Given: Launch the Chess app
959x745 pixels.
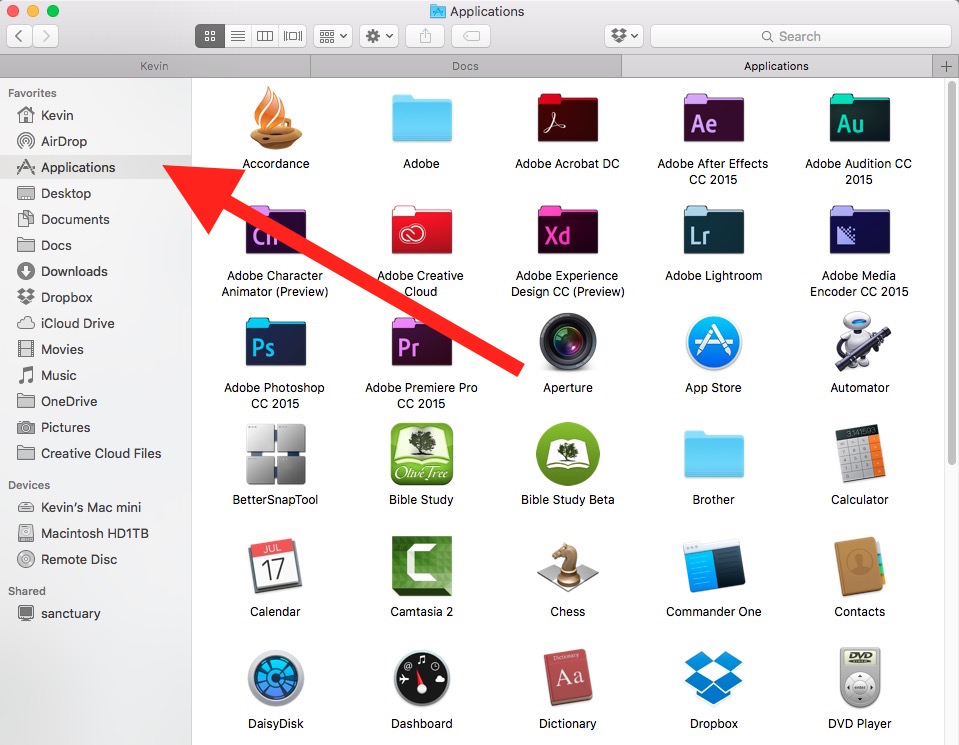Looking at the screenshot, I should point(568,567).
